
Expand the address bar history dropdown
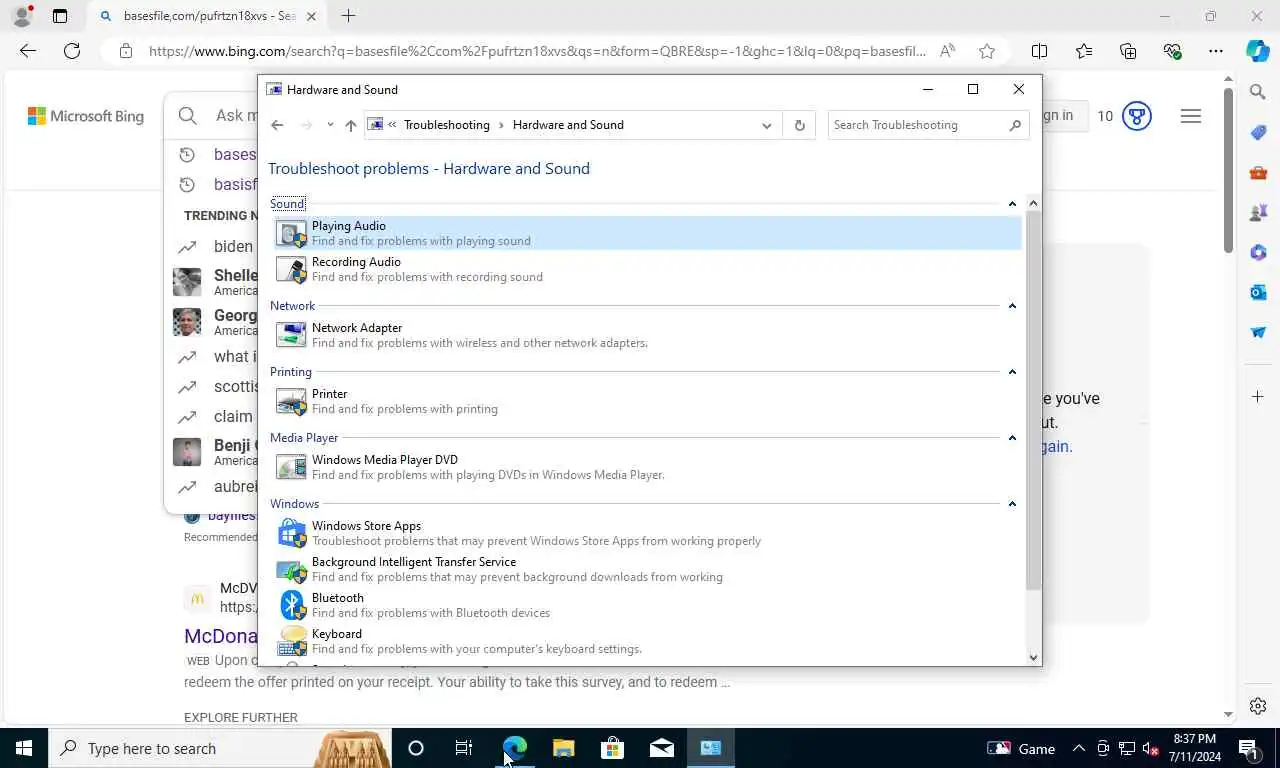[767, 125]
